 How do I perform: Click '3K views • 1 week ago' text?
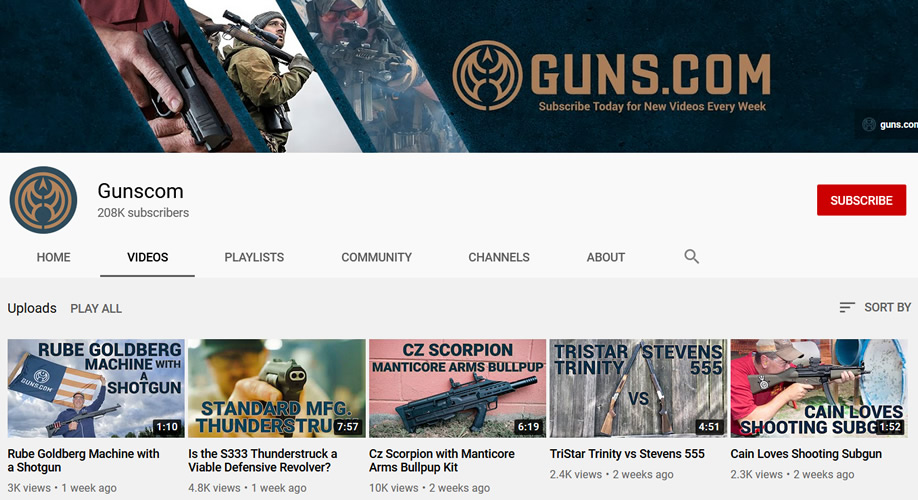62,488
